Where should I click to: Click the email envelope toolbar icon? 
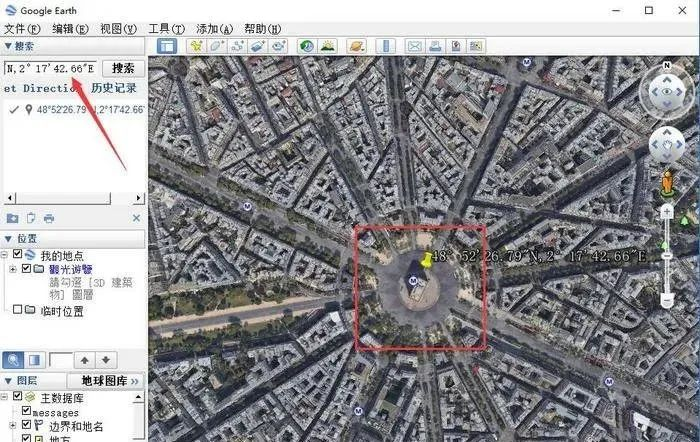pos(415,46)
